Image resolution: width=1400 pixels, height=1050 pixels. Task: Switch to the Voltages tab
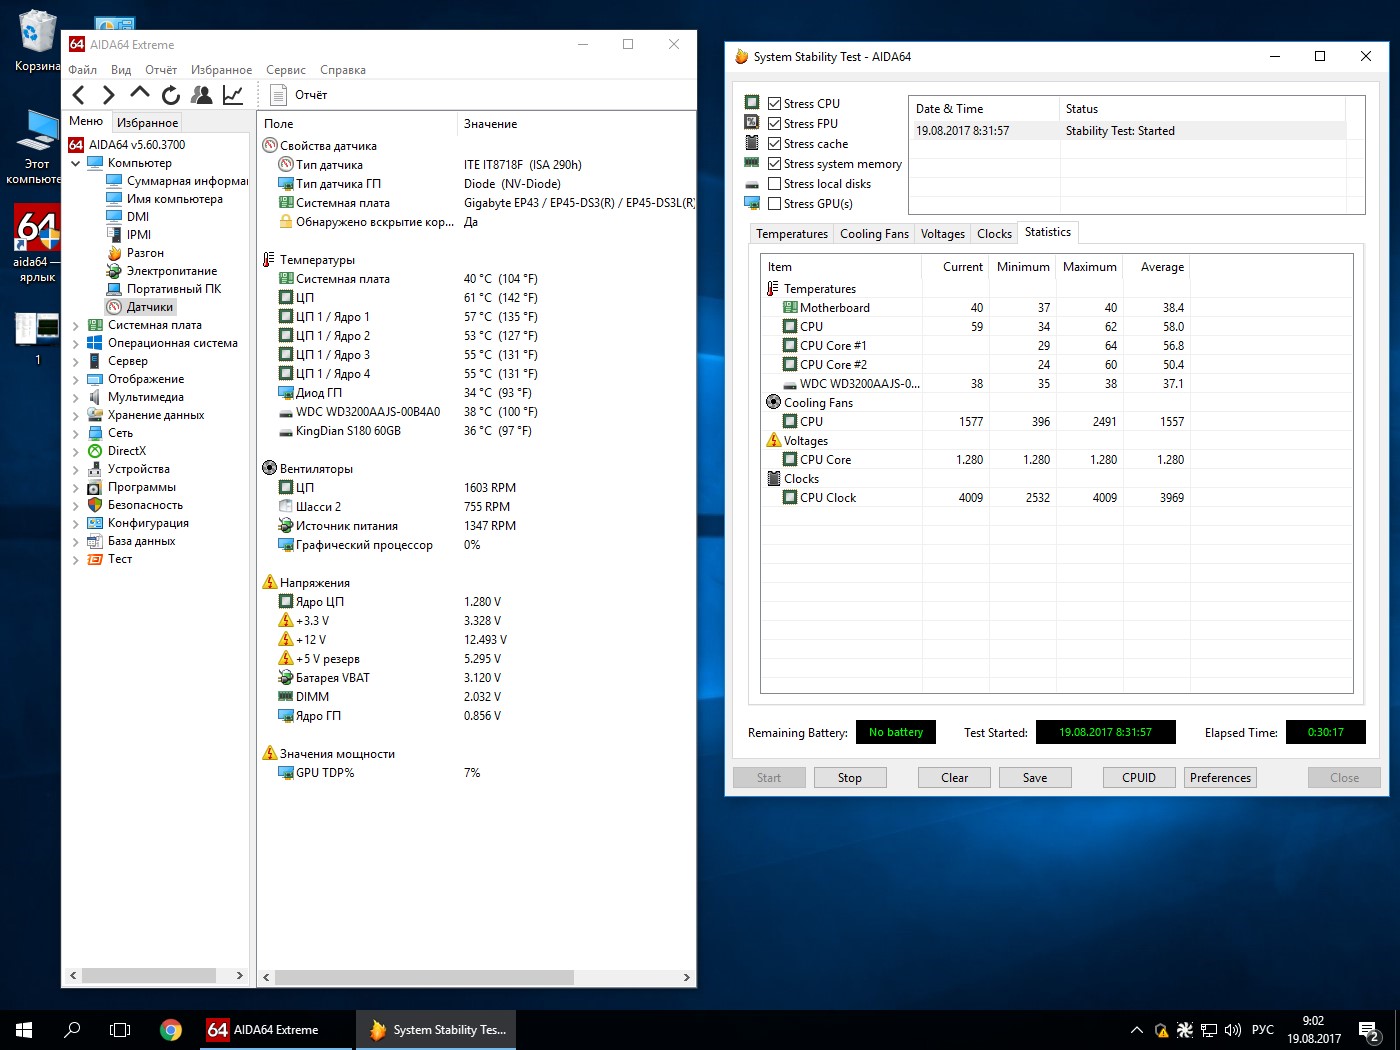point(943,234)
